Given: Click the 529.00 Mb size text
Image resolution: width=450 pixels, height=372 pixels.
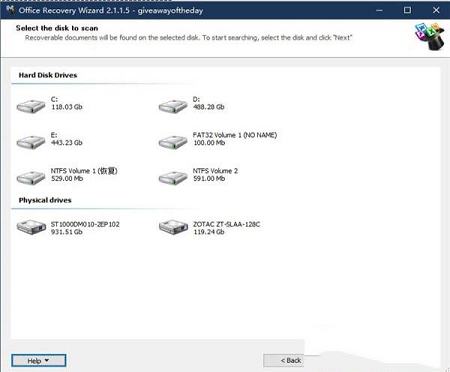Looking at the screenshot, I should [67, 178].
